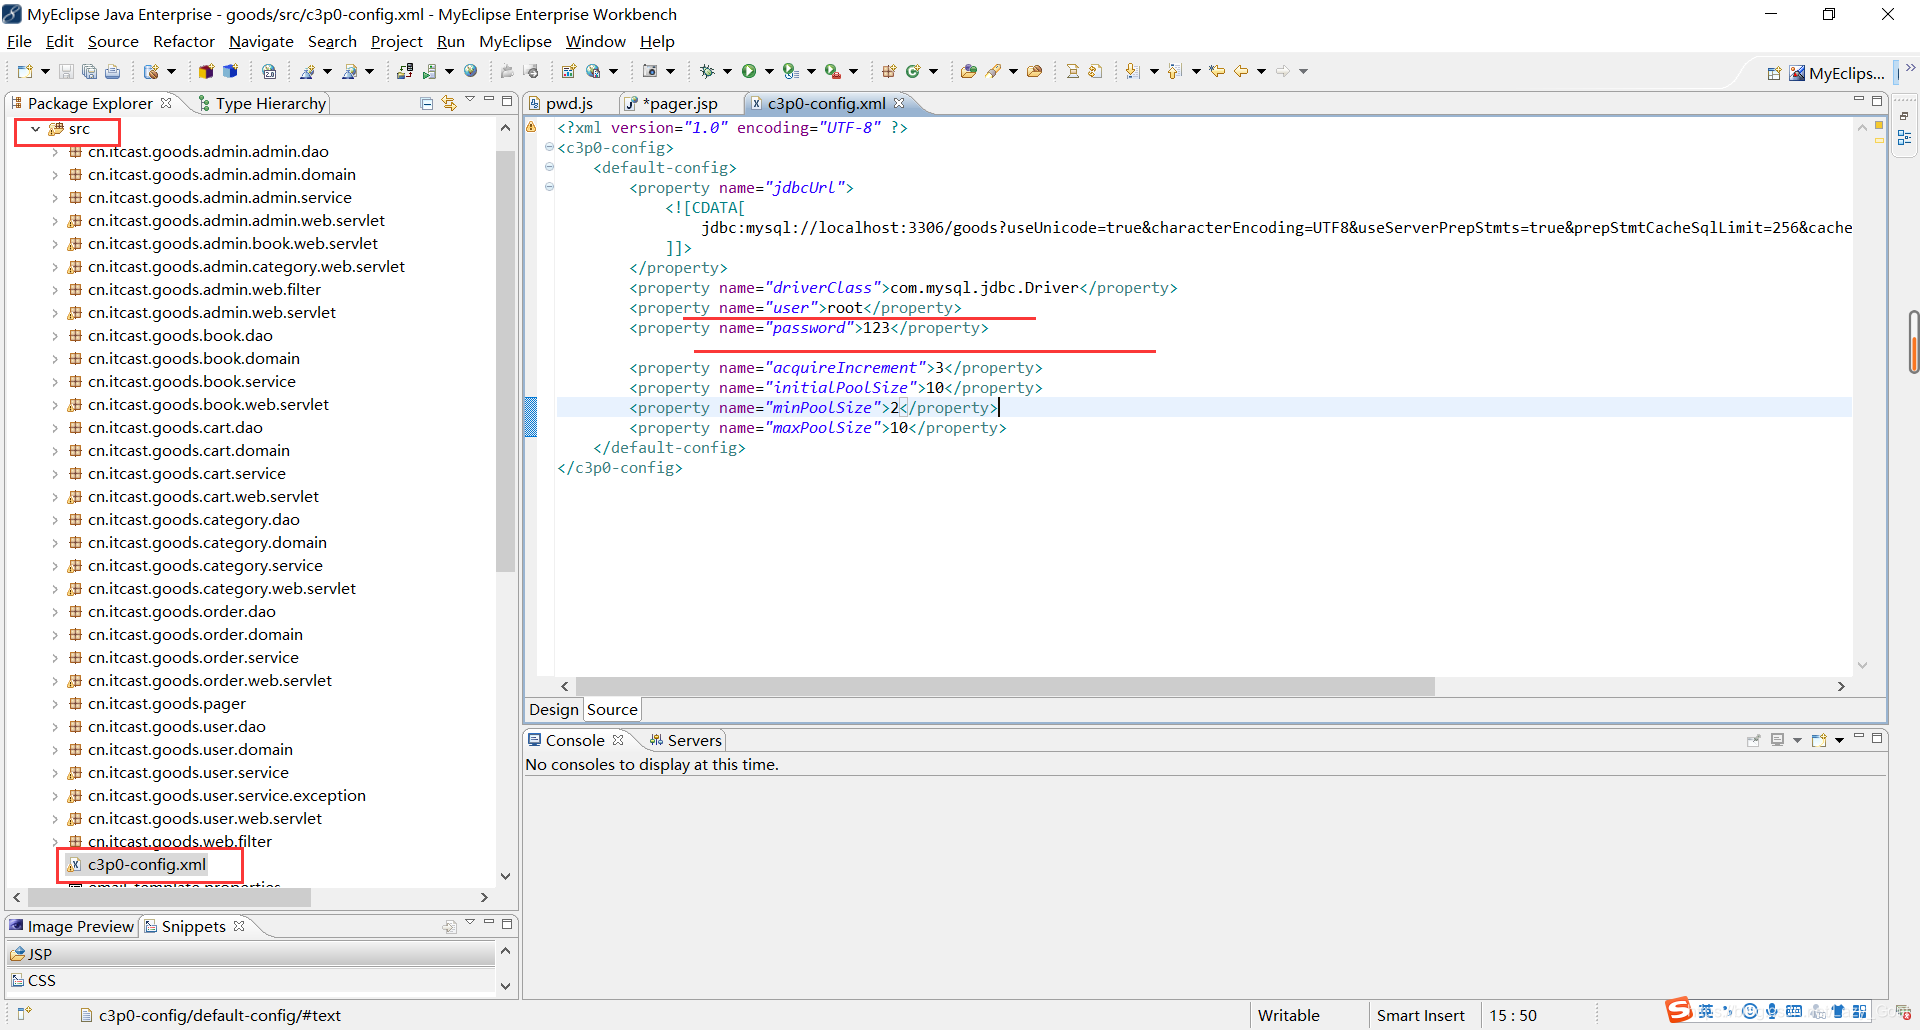This screenshot has width=1920, height=1030.
Task: Expand cn.itcast.goods.book.dao package
Action: coord(55,336)
